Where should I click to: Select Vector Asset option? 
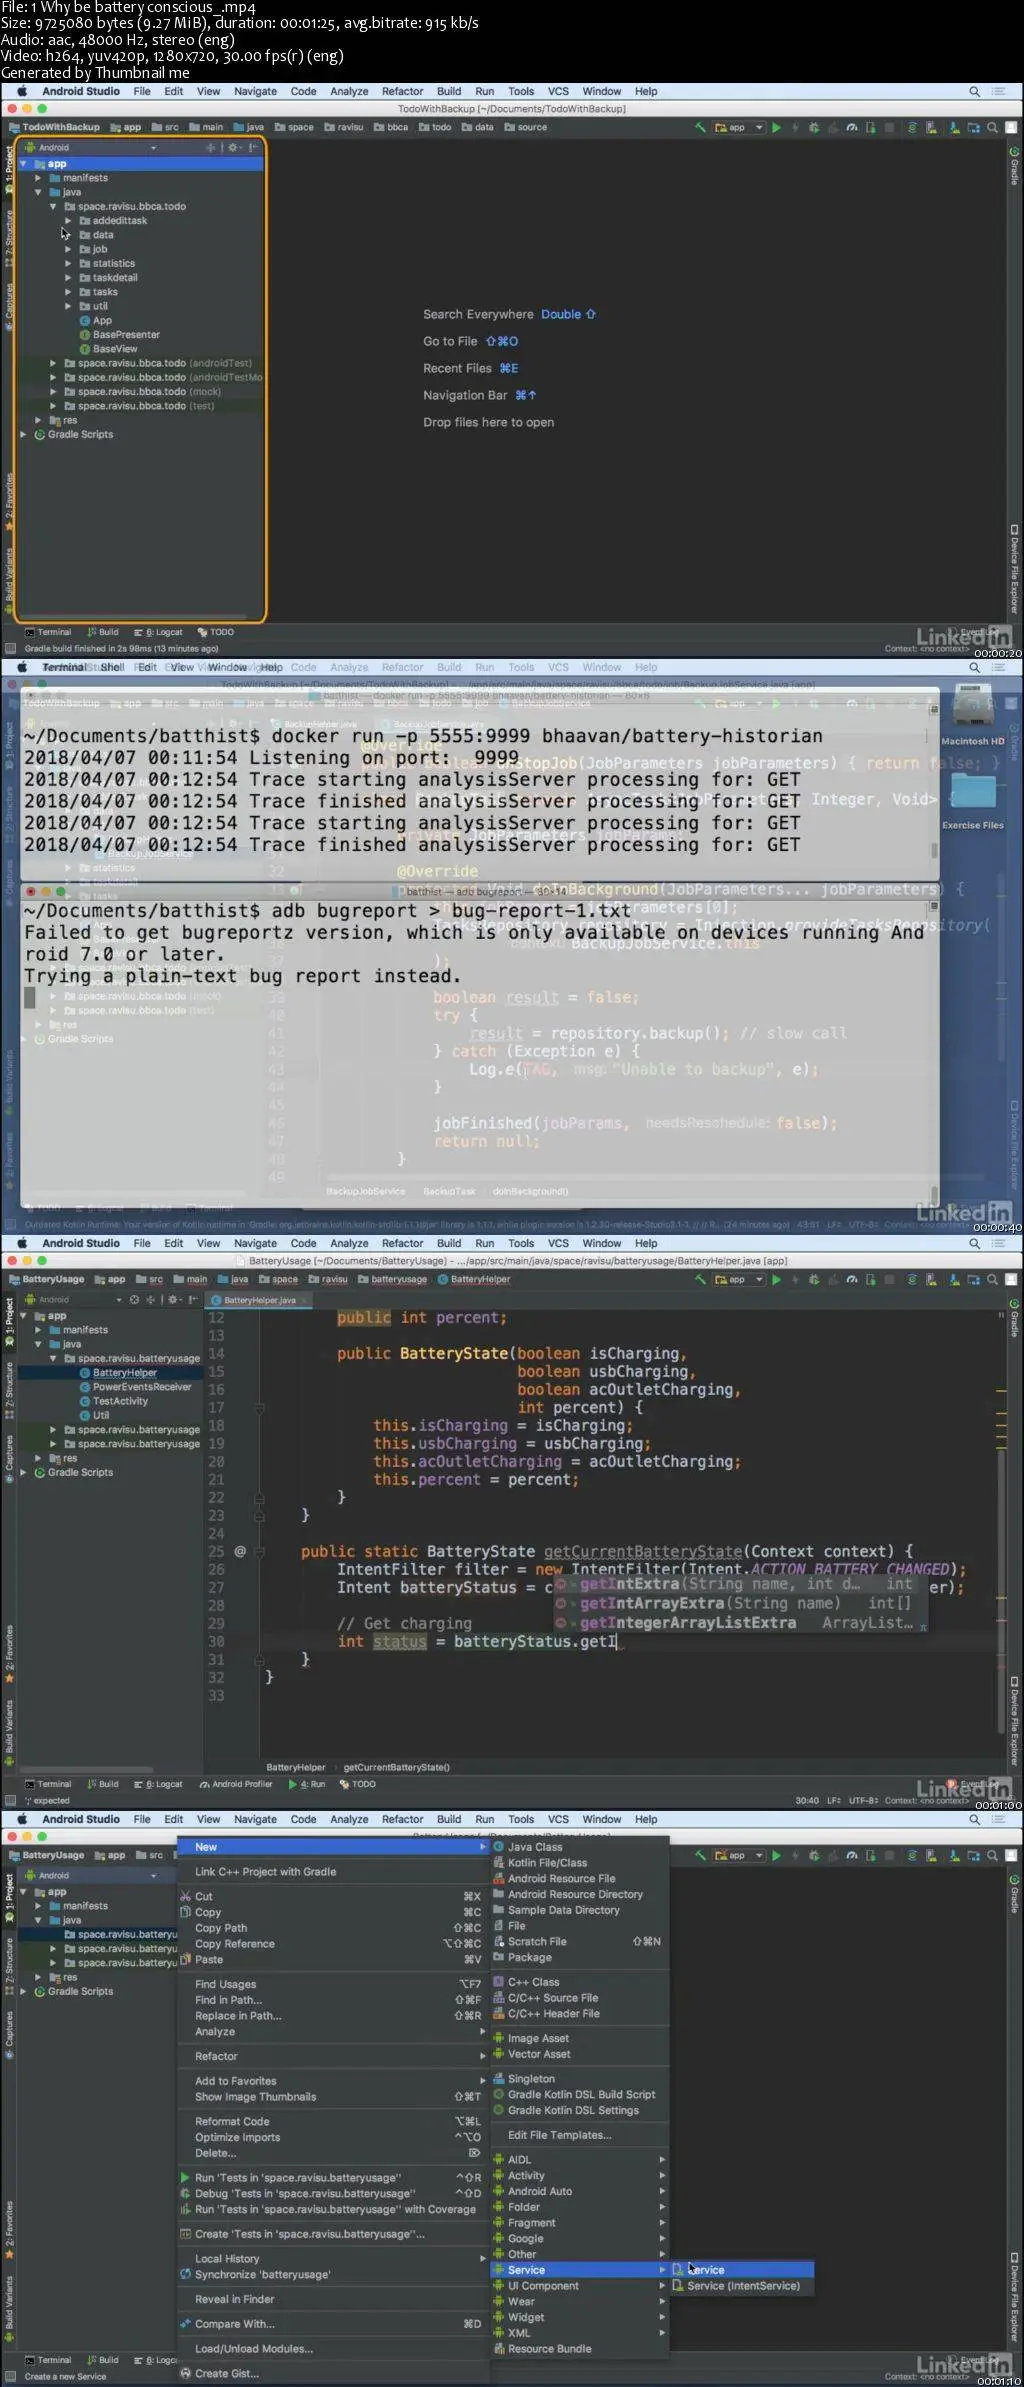[x=538, y=2054]
